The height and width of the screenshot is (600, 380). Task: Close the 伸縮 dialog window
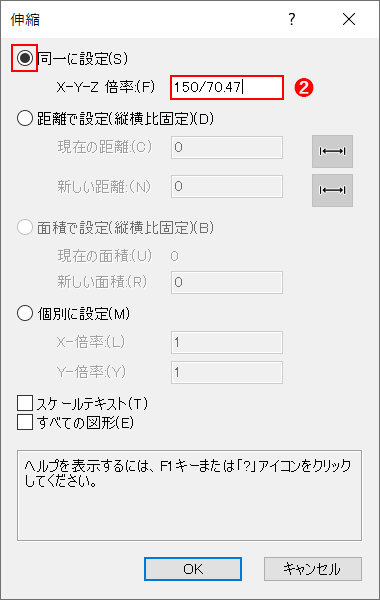[x=349, y=19]
